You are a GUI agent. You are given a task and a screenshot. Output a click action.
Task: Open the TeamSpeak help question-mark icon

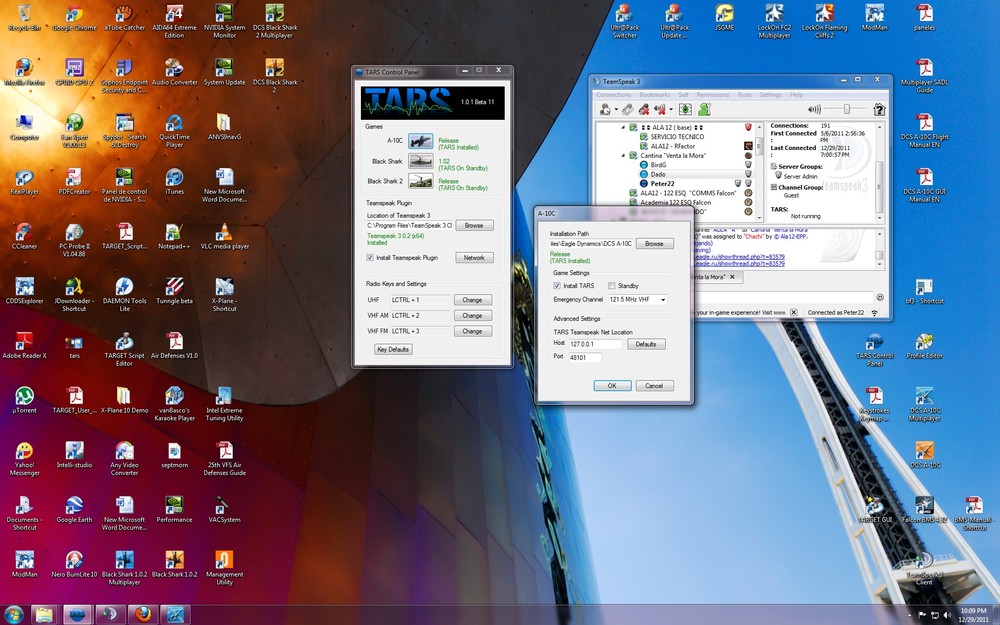tap(879, 109)
